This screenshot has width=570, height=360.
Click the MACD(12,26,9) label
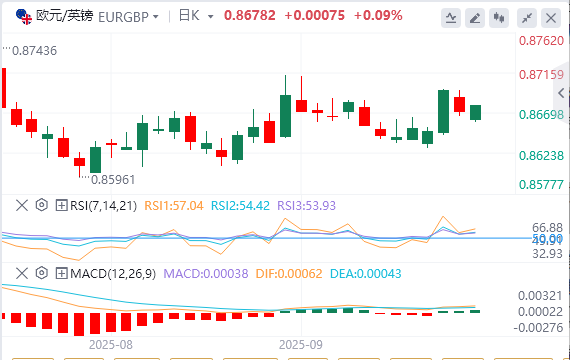click(x=113, y=273)
